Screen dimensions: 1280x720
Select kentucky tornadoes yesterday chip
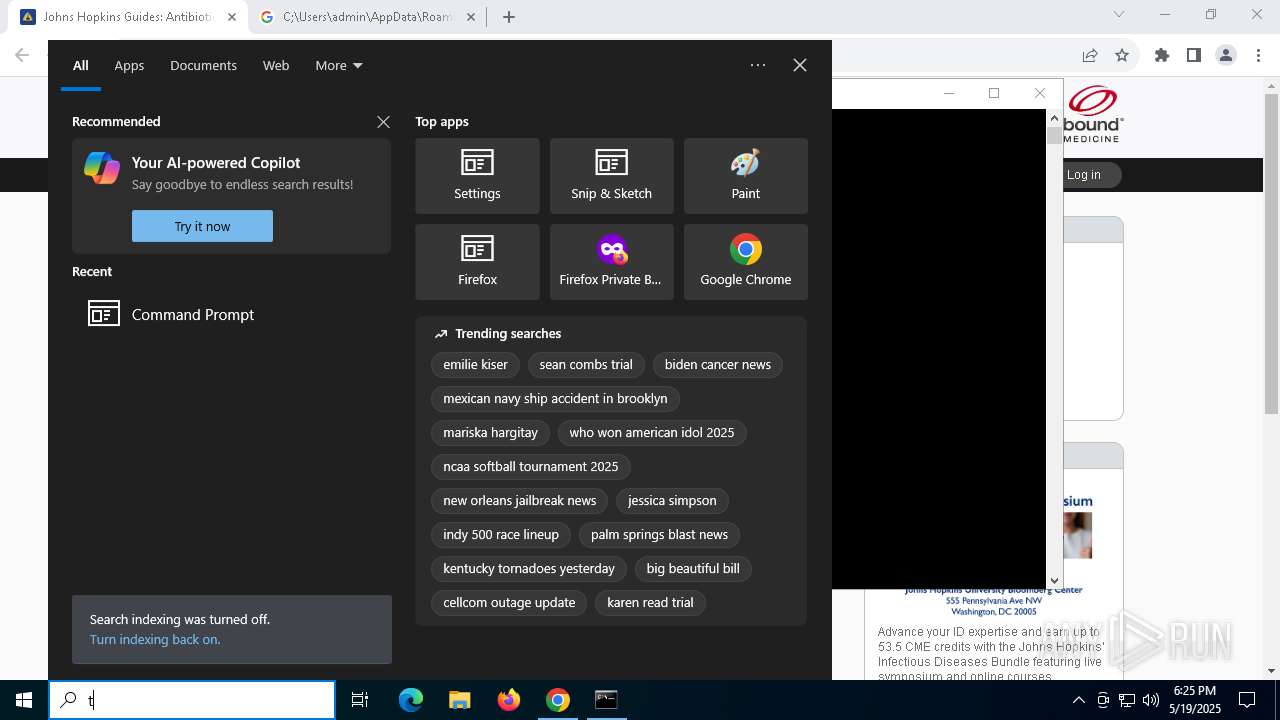(x=529, y=569)
